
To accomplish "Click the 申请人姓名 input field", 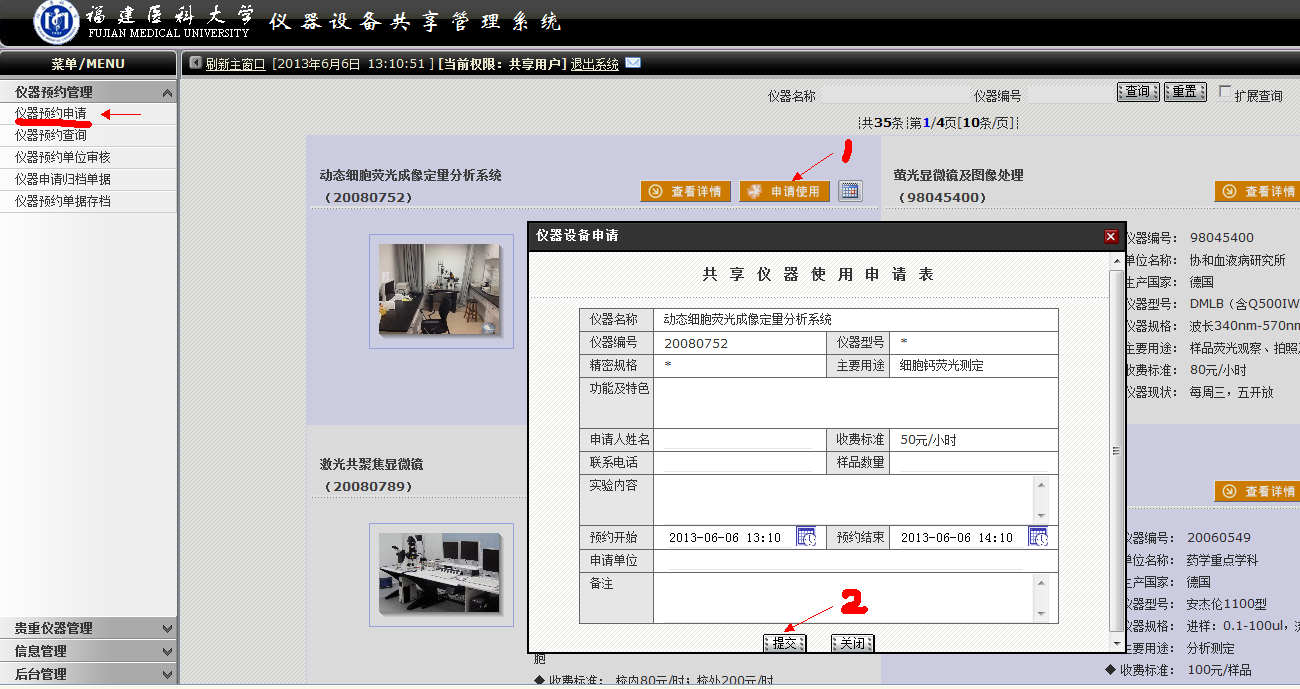I will (x=739, y=440).
